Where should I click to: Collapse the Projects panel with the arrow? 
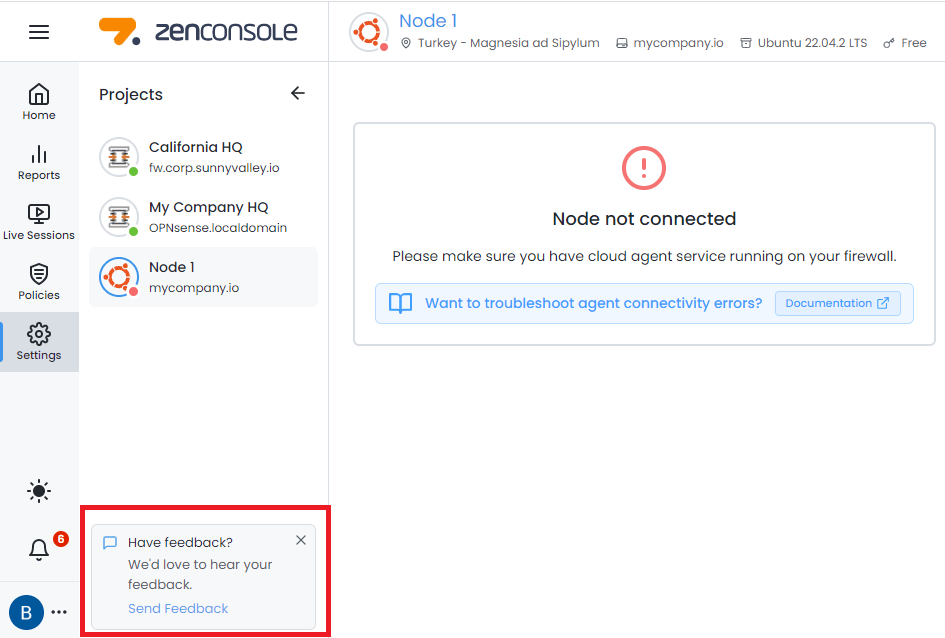point(297,92)
